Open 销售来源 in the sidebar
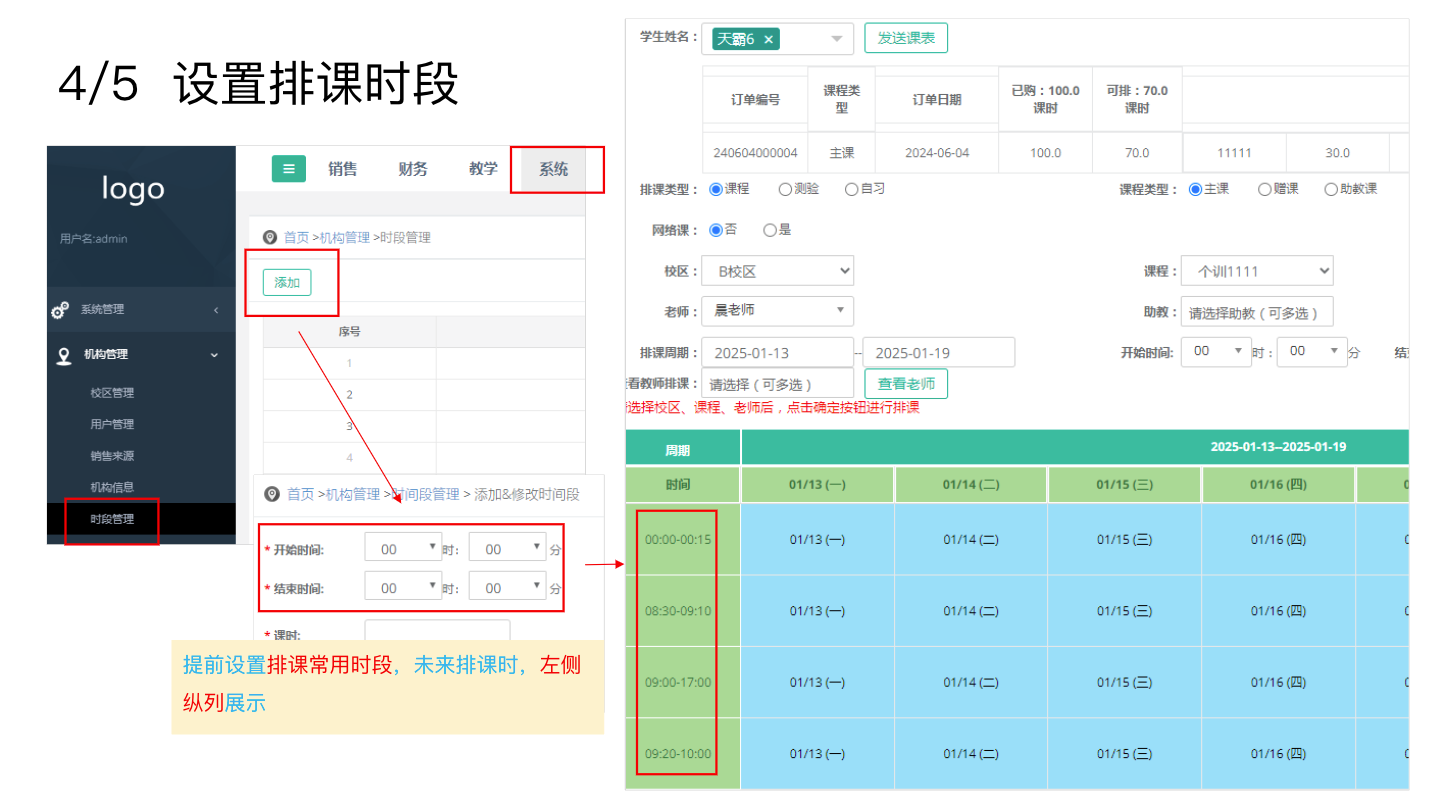 point(112,456)
